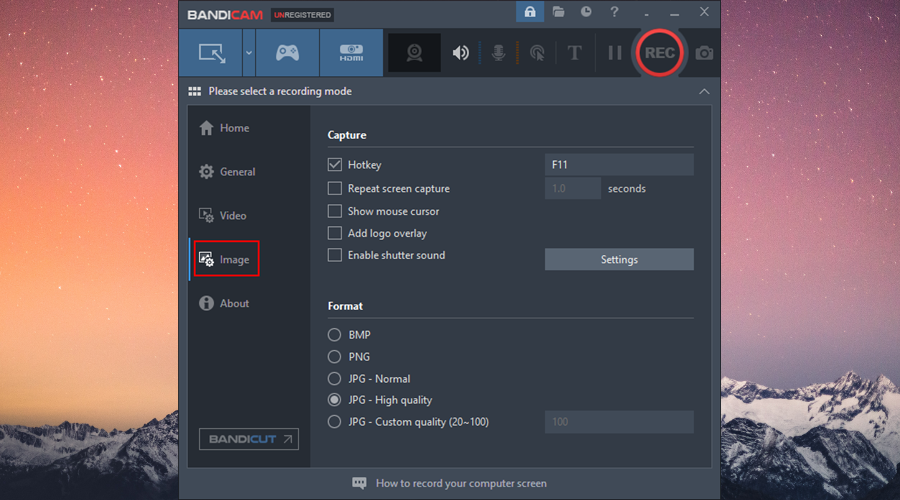Switch to game recording mode
900x500 pixels.
click(x=287, y=53)
